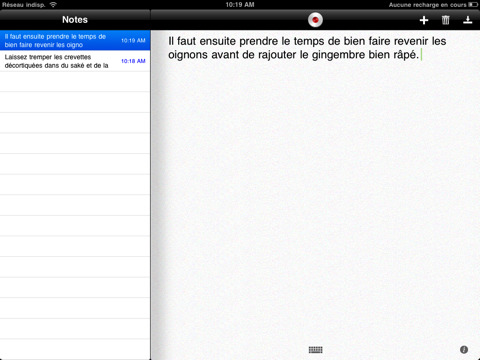
Task: Tap the note text editing area
Action: [x=315, y=195]
